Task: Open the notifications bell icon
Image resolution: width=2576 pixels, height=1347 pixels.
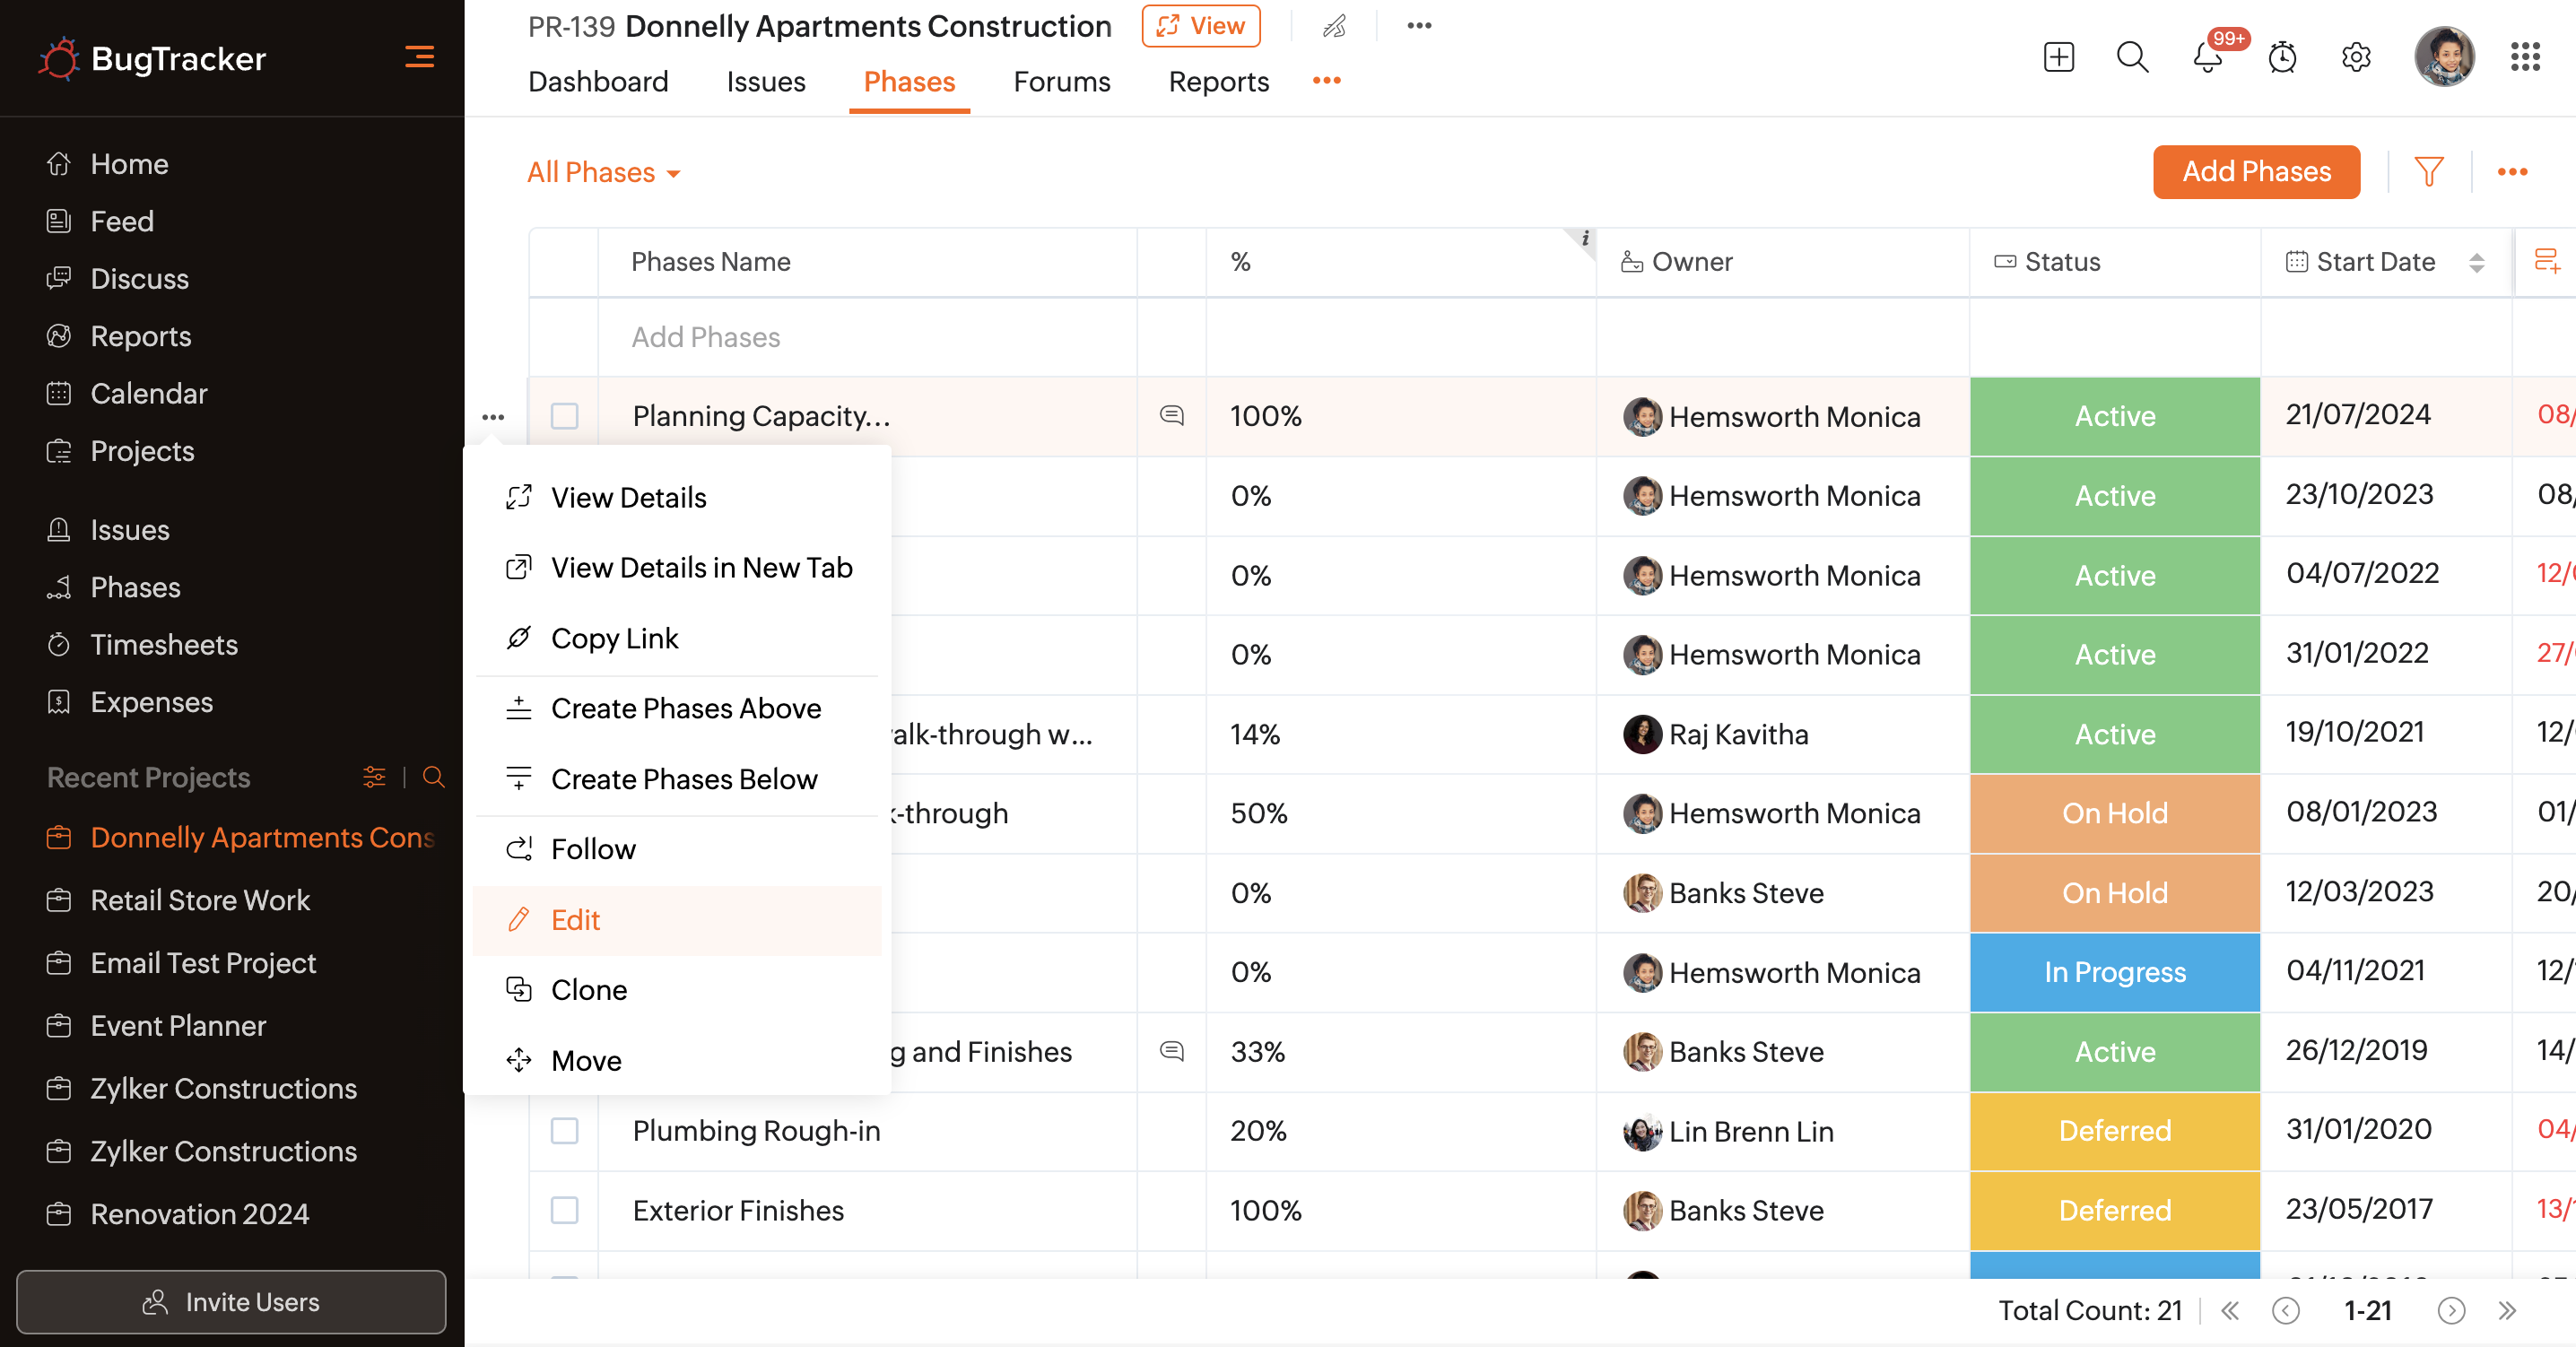Action: click(x=2207, y=57)
